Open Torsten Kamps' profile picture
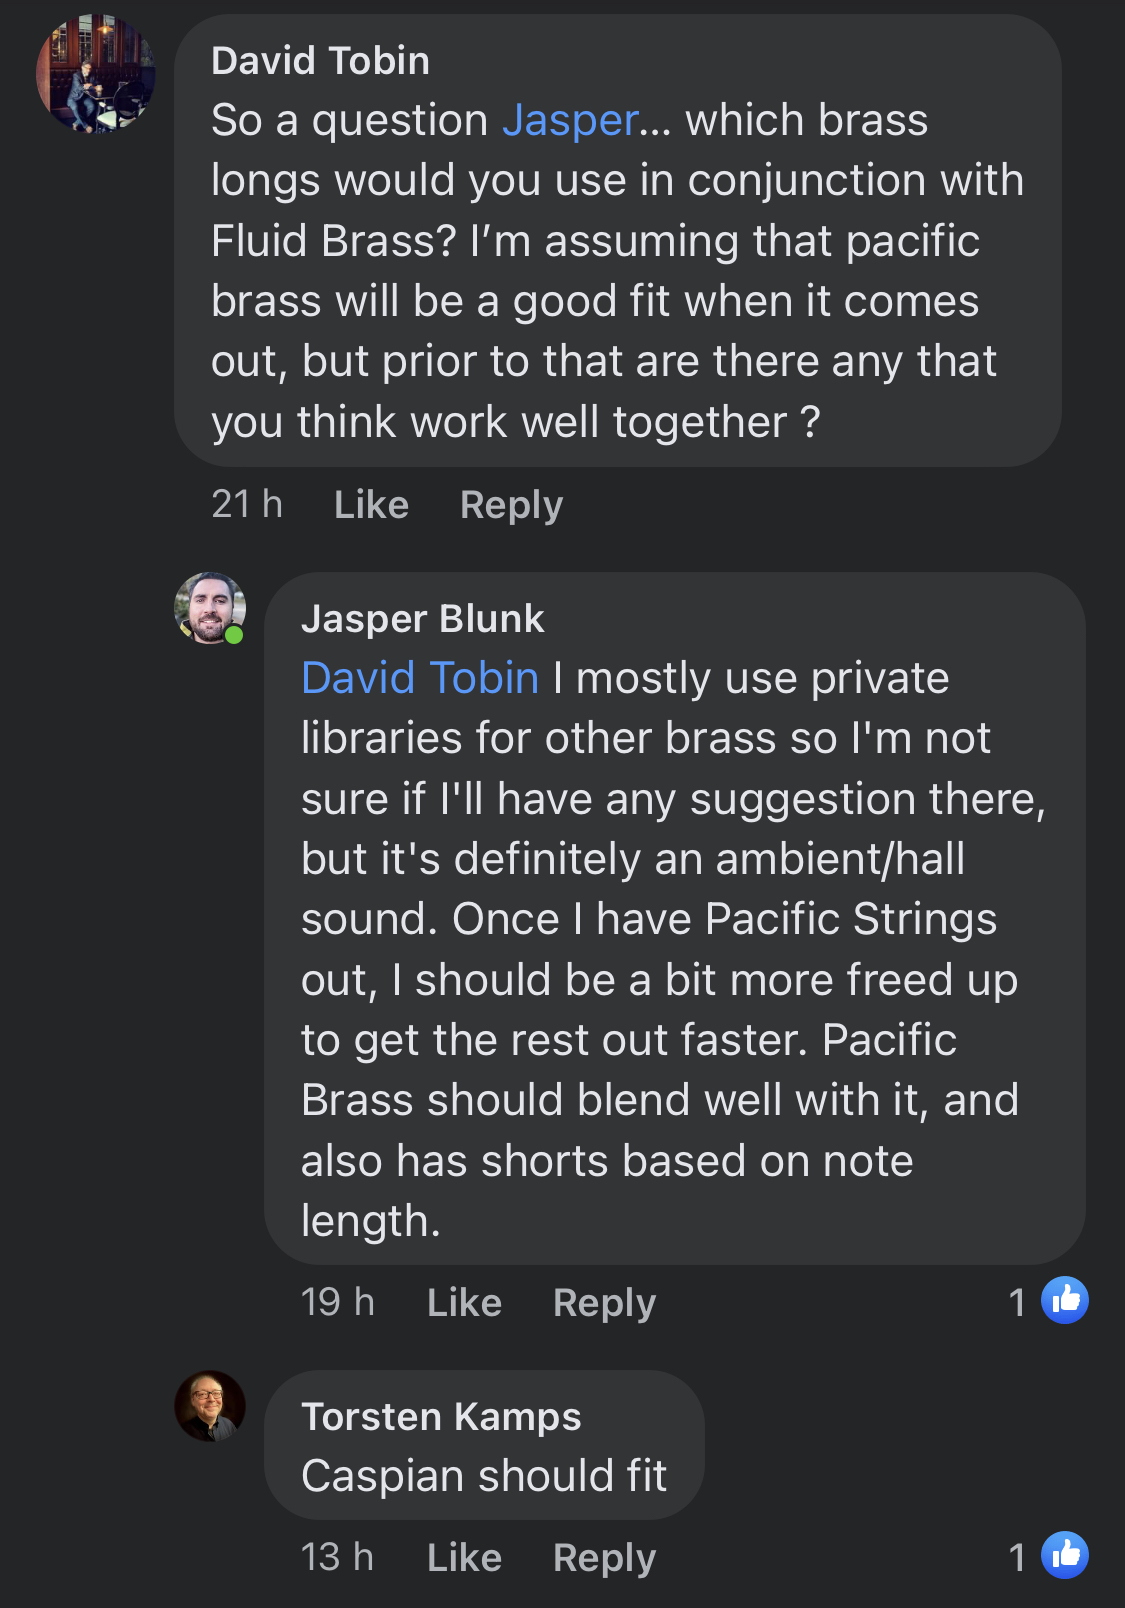This screenshot has width=1125, height=1608. [210, 1406]
